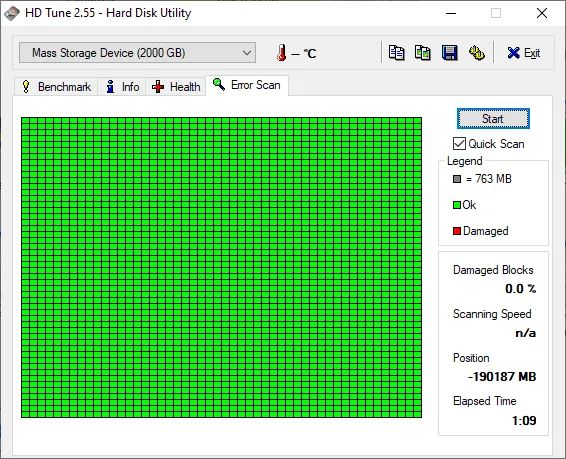The image size is (566, 459).
Task: Minimize the HD Tune window
Action: coord(451,13)
